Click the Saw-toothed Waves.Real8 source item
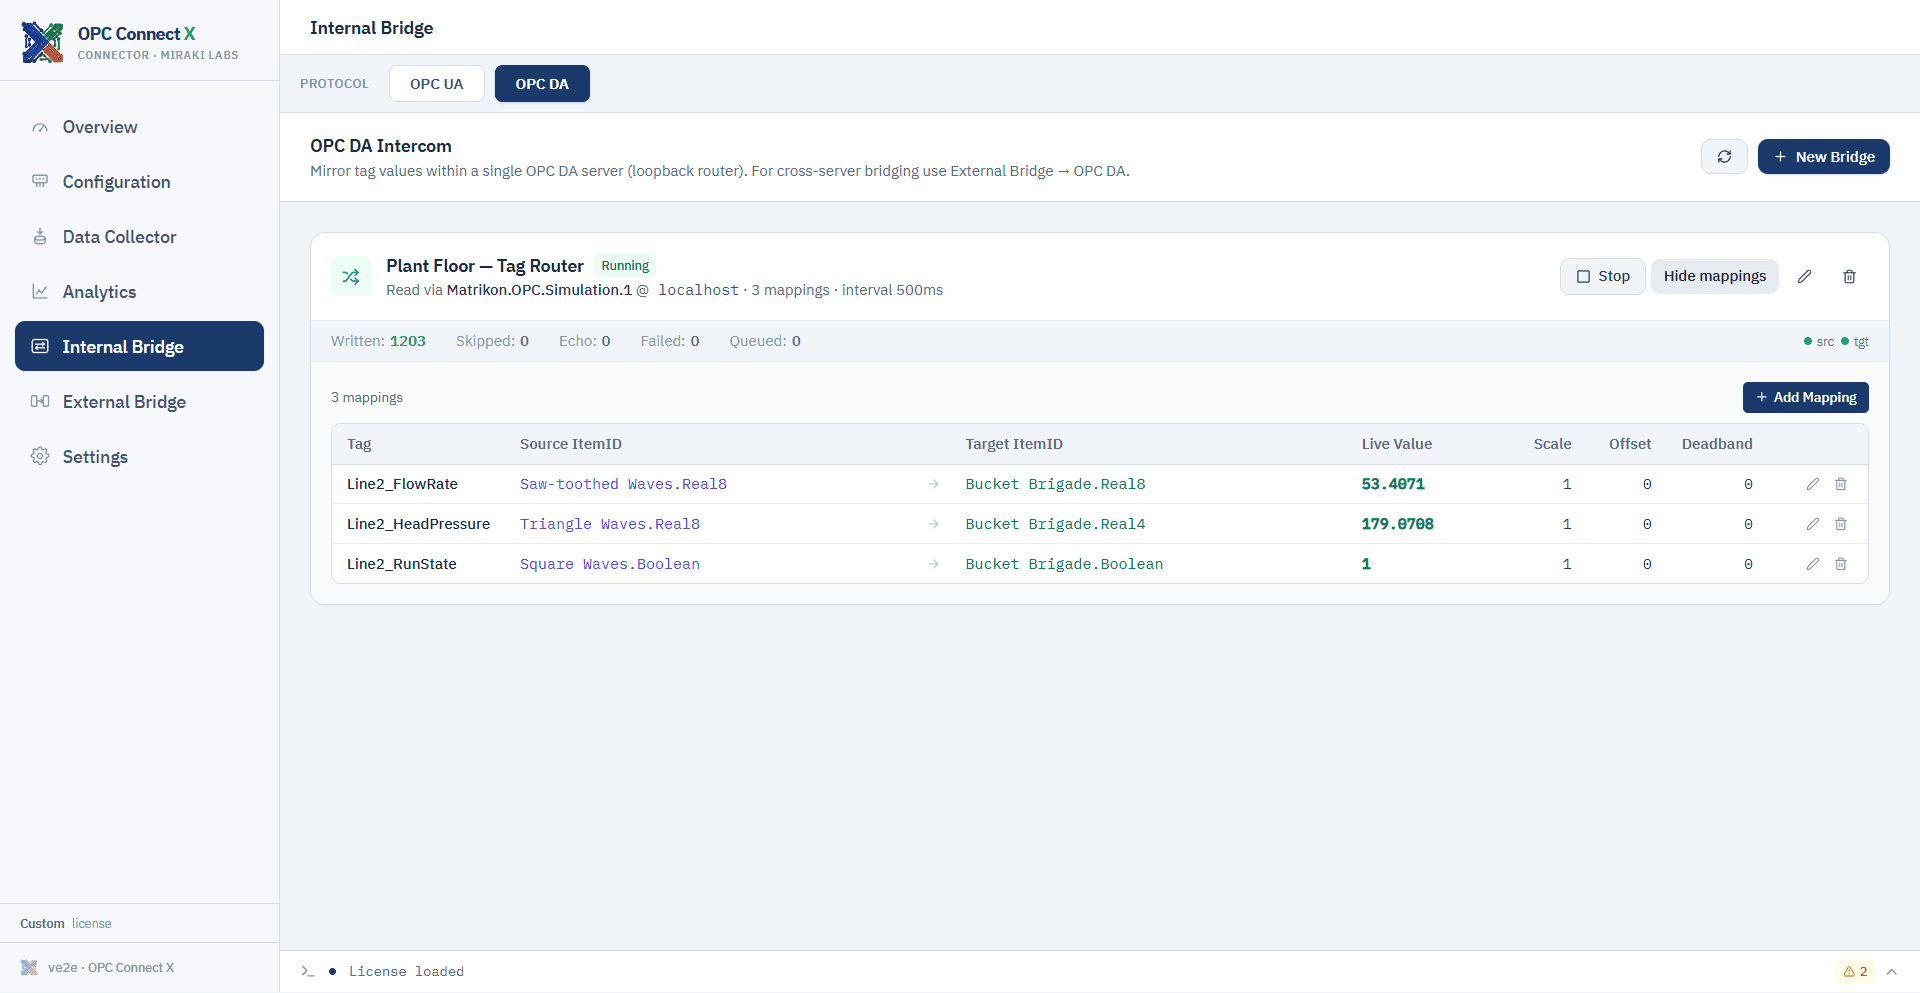 coord(623,484)
